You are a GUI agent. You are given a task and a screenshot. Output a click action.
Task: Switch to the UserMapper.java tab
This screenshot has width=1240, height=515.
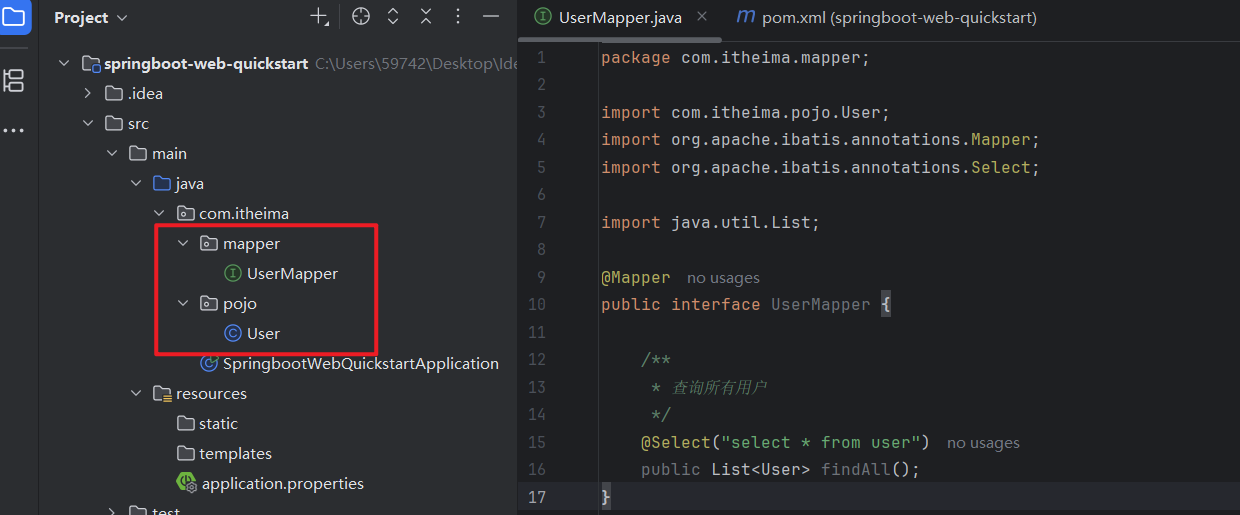[x=620, y=17]
